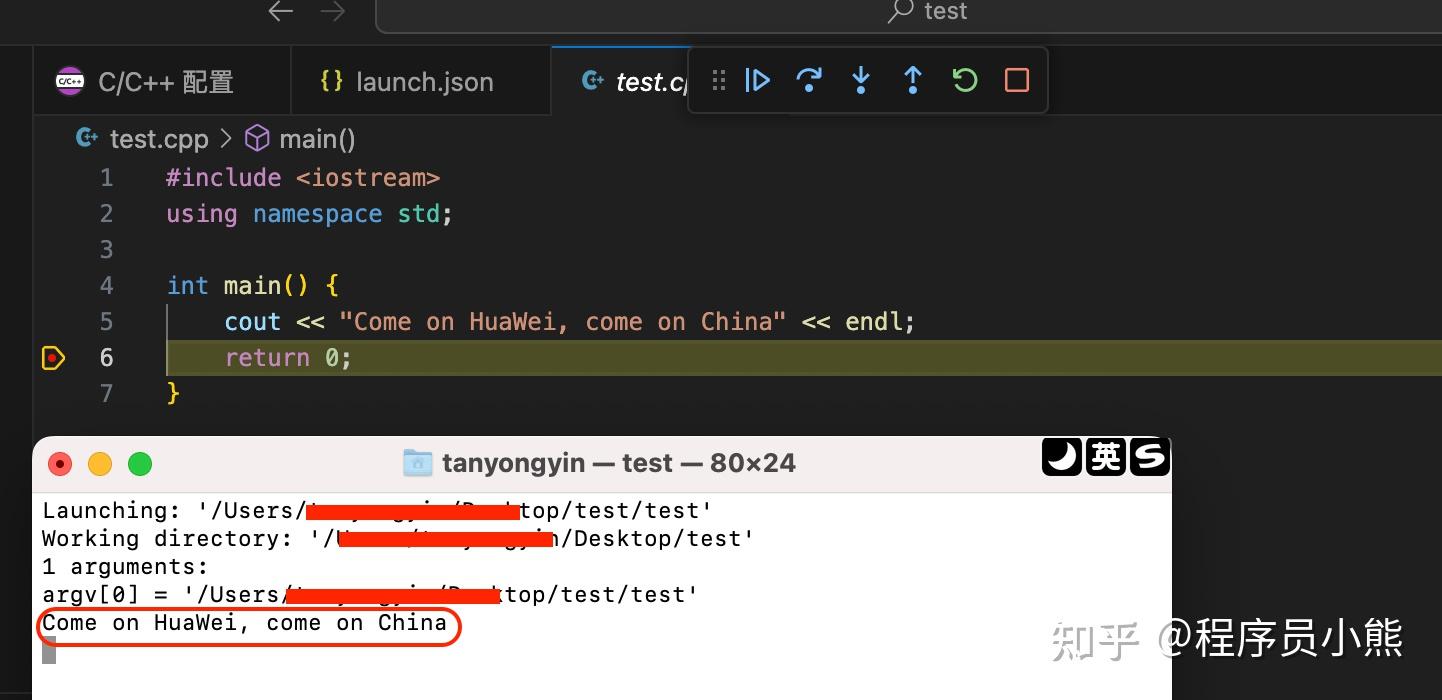Viewport: 1442px width, 700px height.
Task: Select the Step Out debug icon
Action: click(912, 80)
